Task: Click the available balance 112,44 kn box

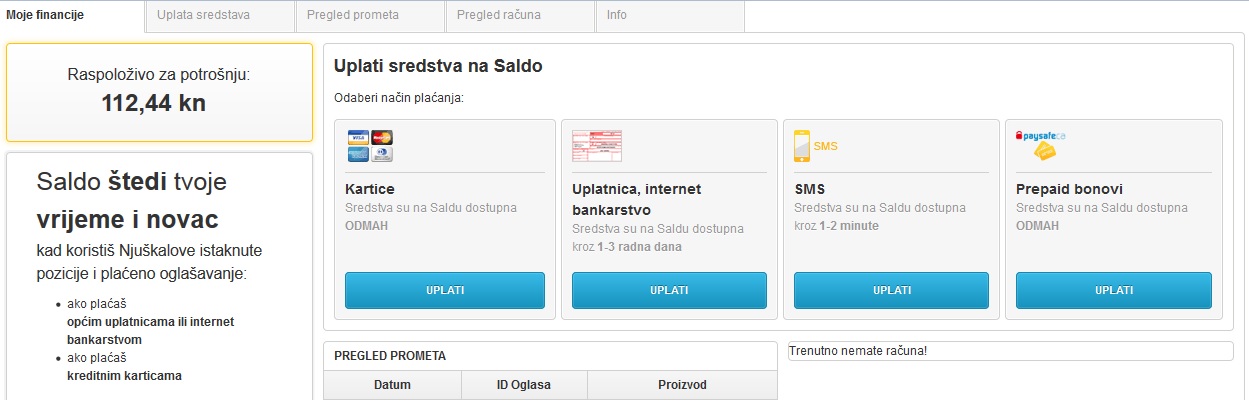Action: (x=159, y=92)
